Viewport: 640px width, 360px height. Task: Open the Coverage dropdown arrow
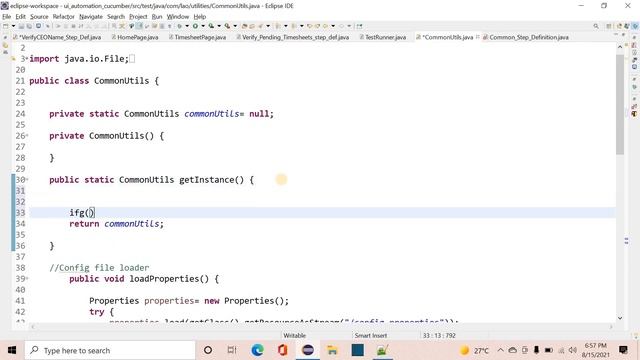219,26
